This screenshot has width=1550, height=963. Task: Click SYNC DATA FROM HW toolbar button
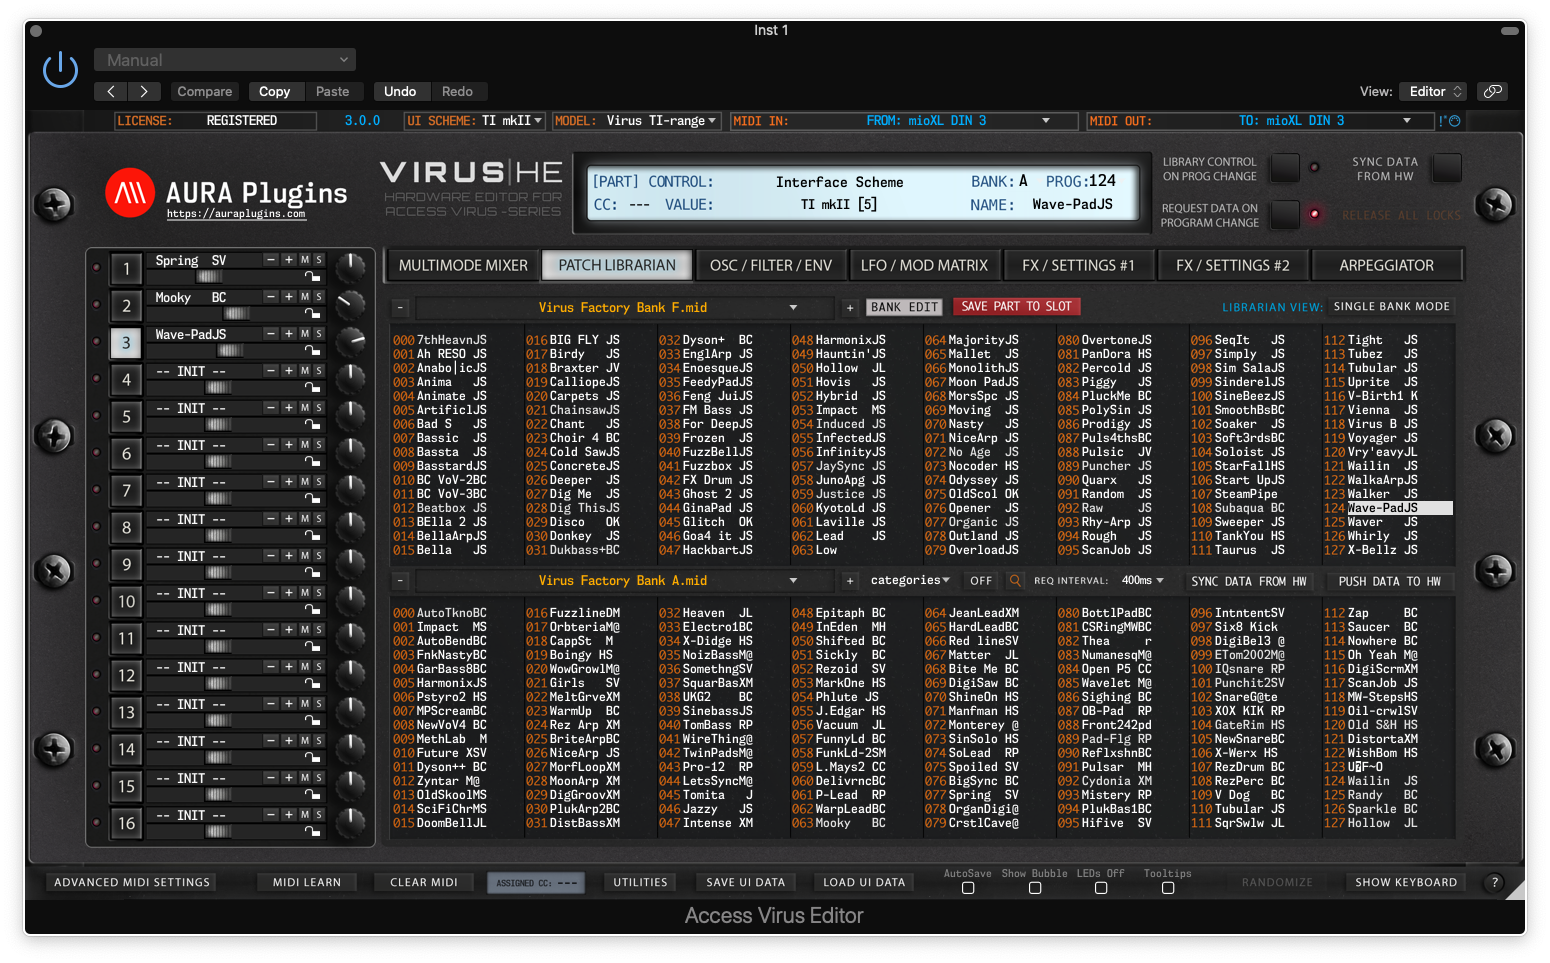[1248, 582]
